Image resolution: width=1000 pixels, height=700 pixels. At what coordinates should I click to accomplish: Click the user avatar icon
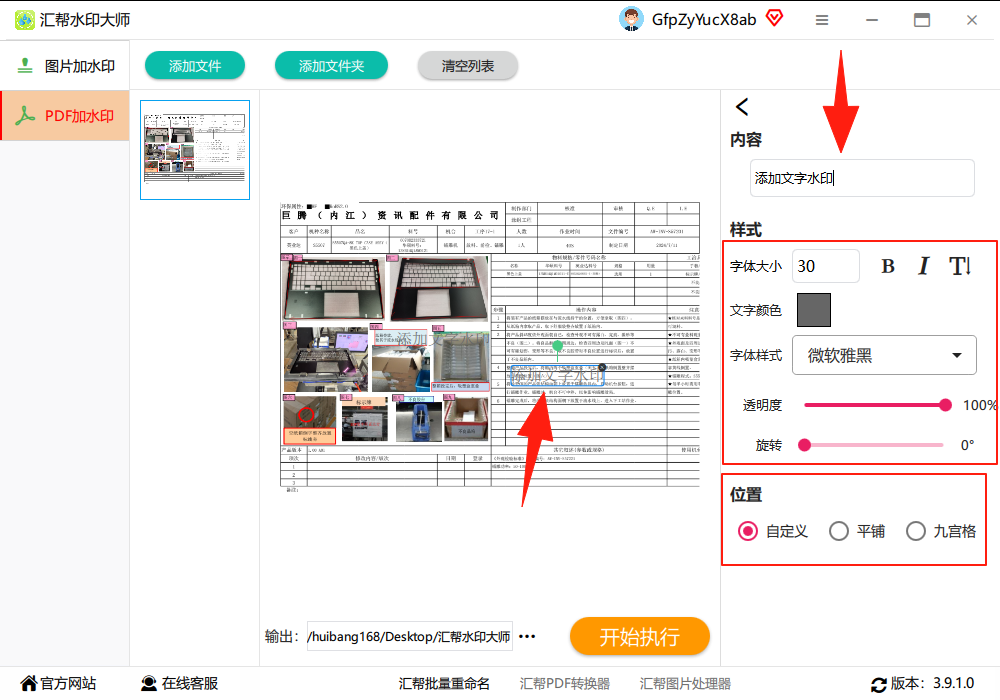pos(631,19)
